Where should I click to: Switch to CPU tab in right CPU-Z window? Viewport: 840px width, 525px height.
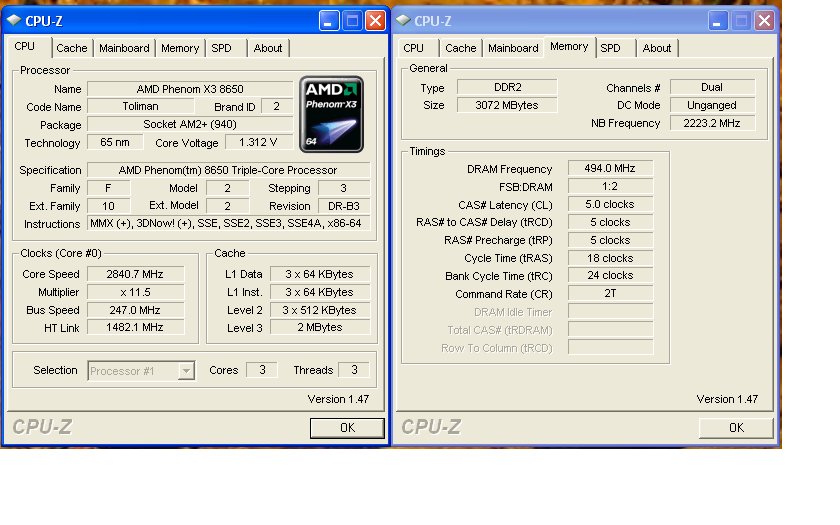[x=414, y=48]
